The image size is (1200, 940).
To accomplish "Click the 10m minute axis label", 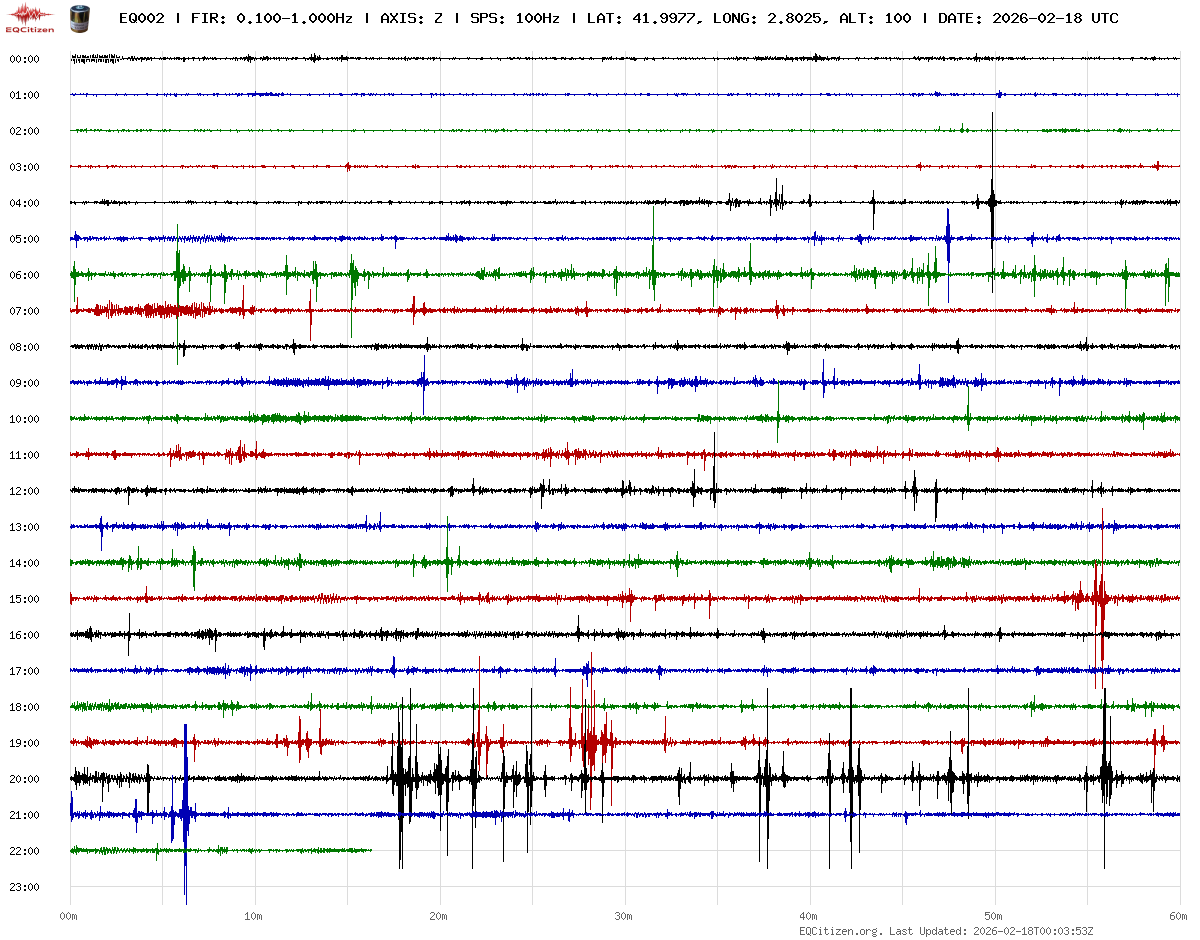I will (x=254, y=916).
